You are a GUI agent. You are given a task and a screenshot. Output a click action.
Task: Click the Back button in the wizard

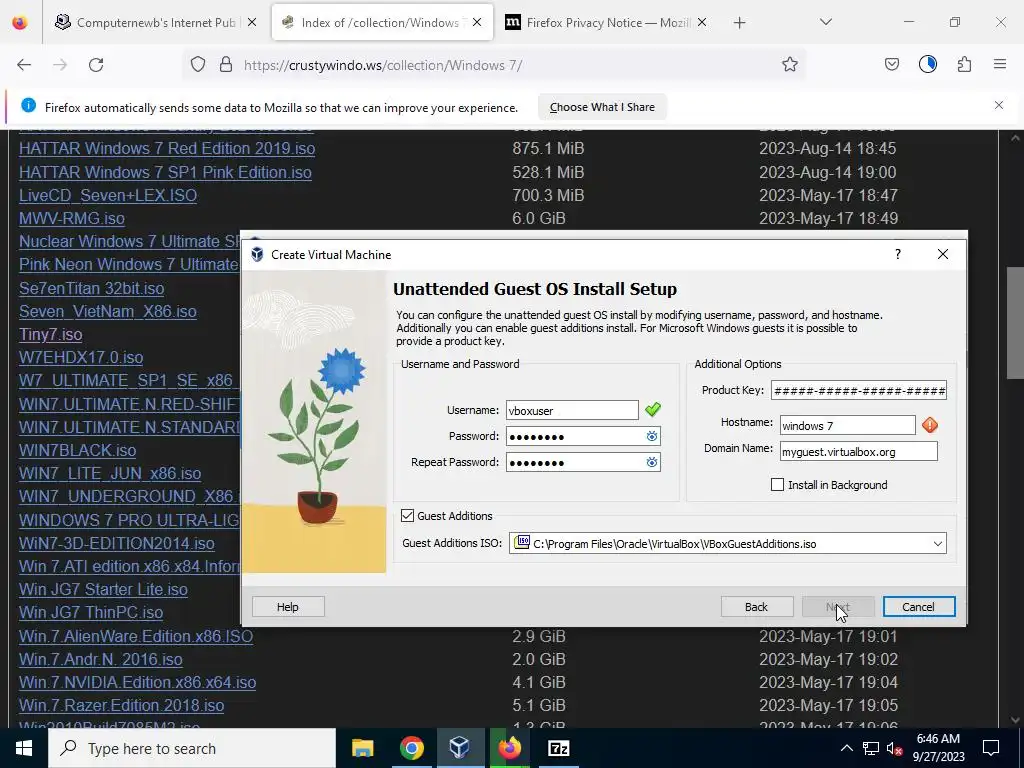tap(757, 607)
